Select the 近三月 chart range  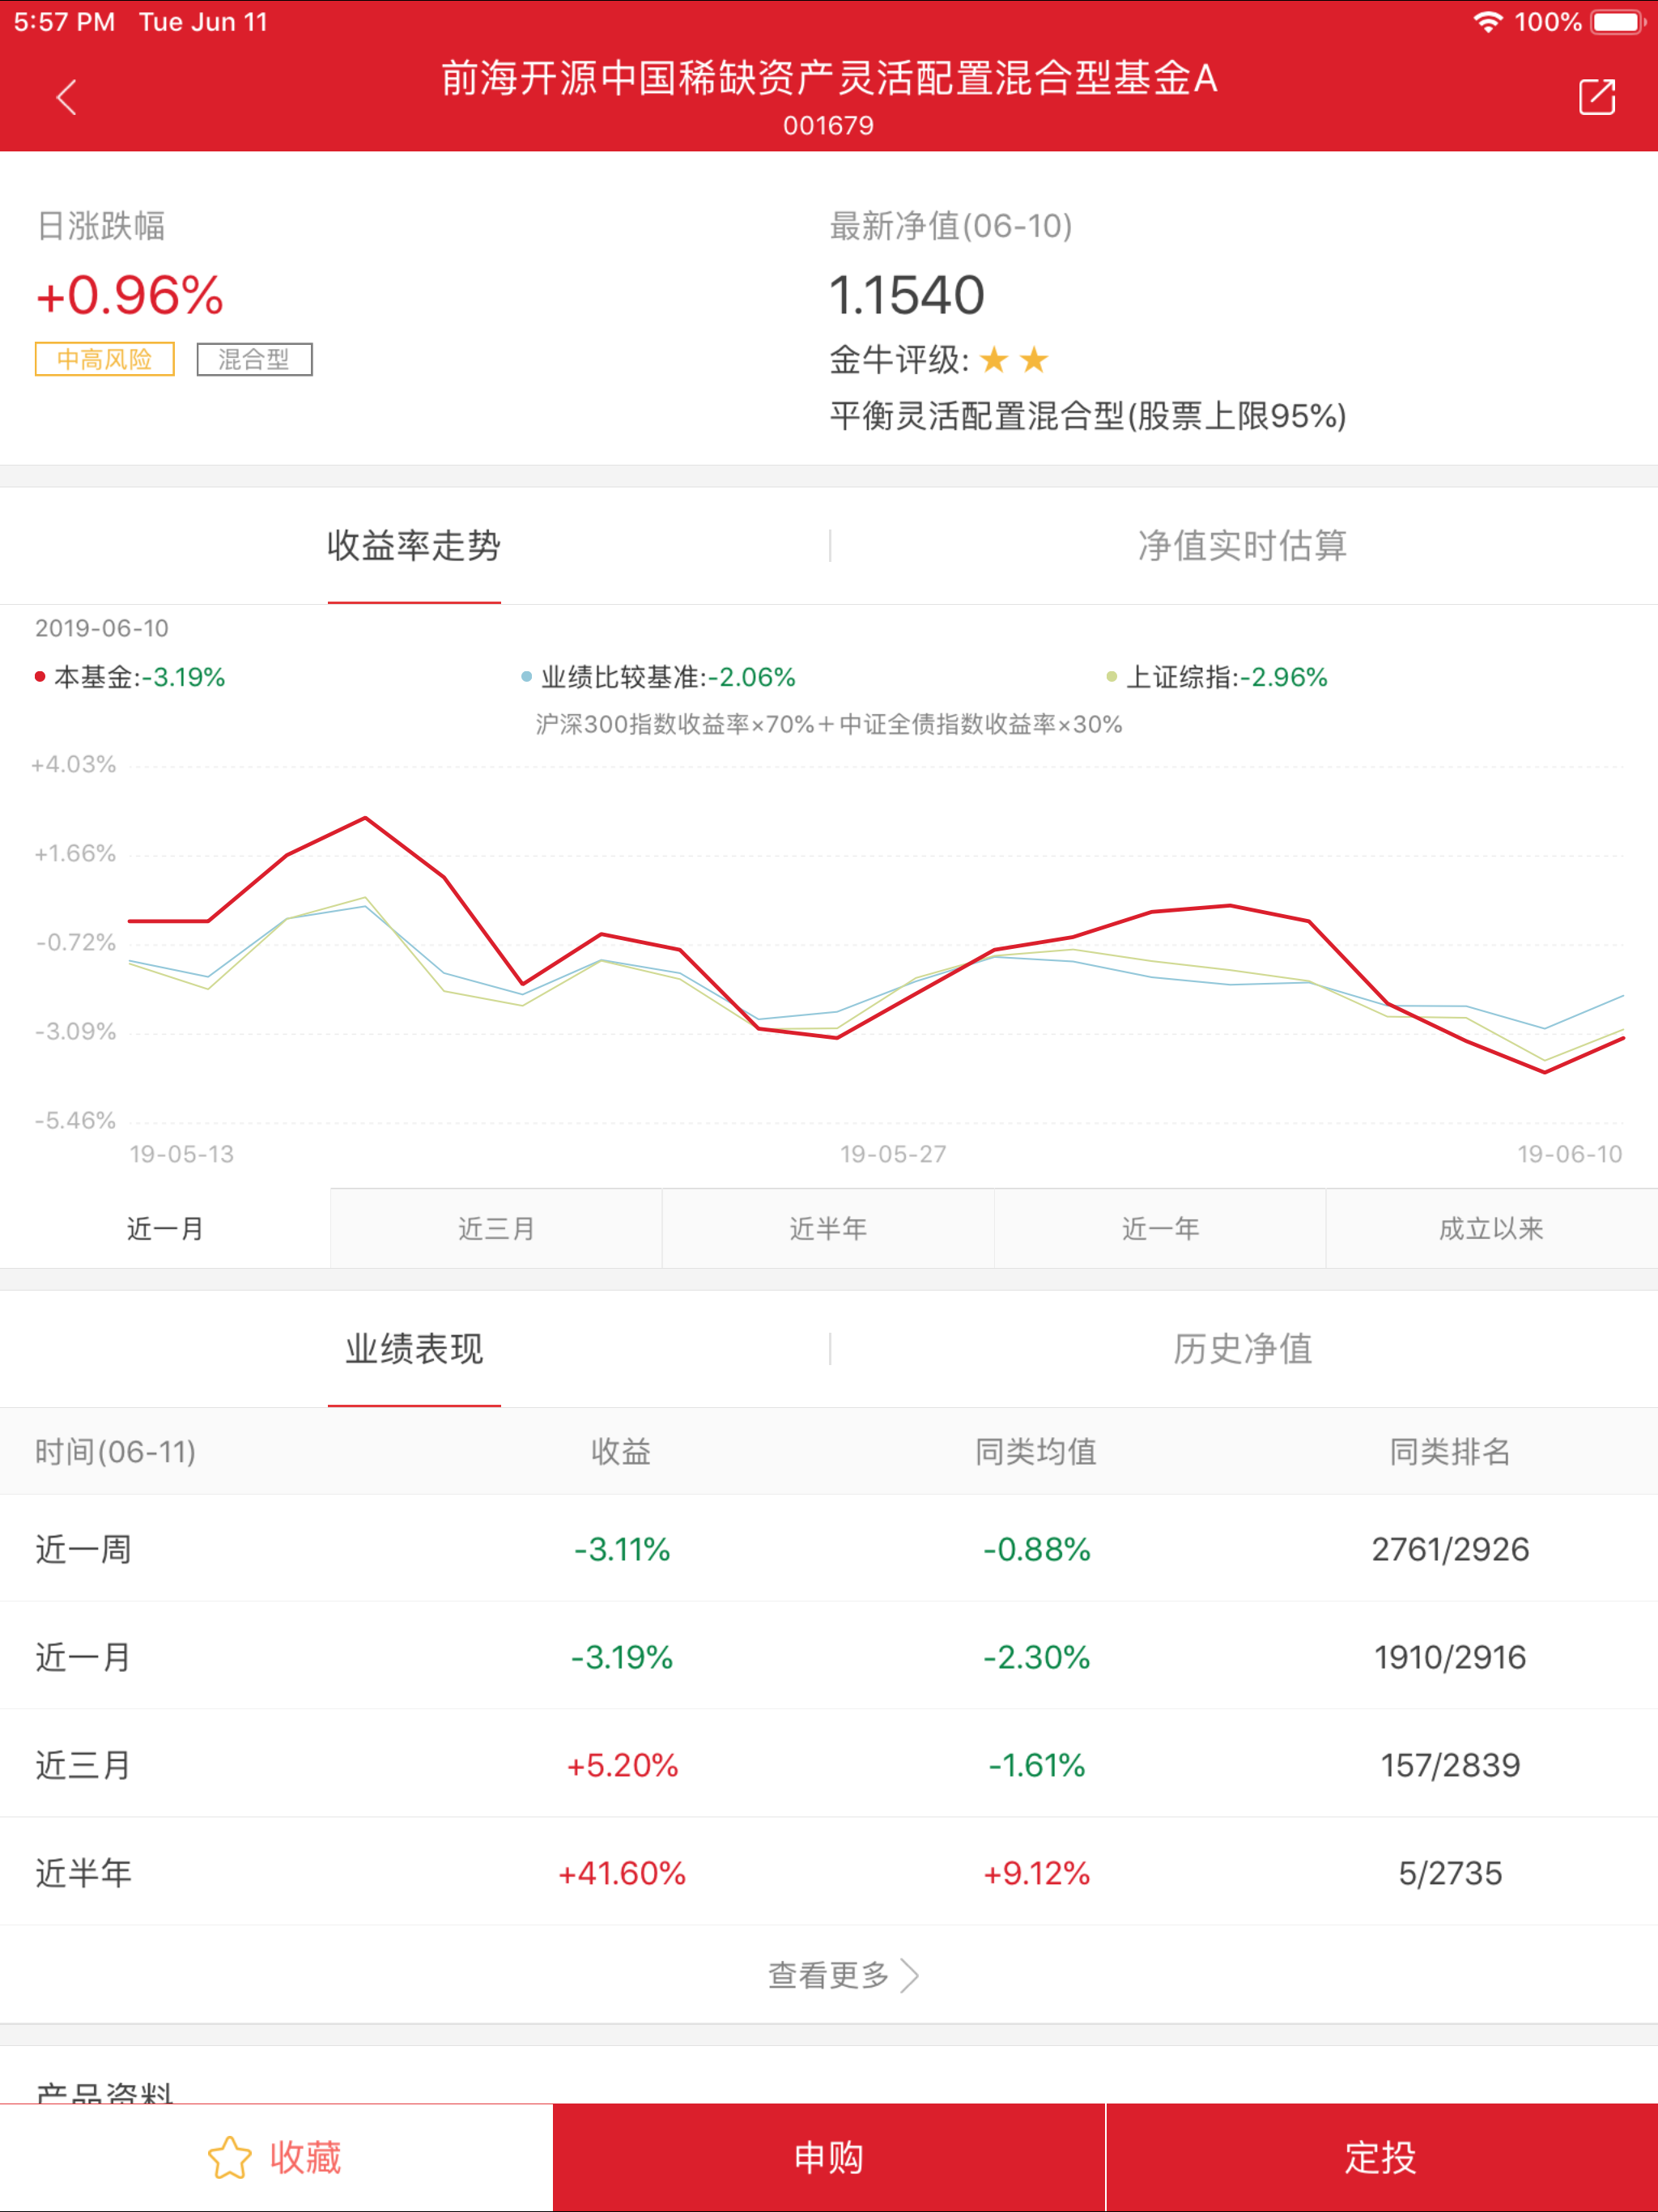tap(496, 1228)
